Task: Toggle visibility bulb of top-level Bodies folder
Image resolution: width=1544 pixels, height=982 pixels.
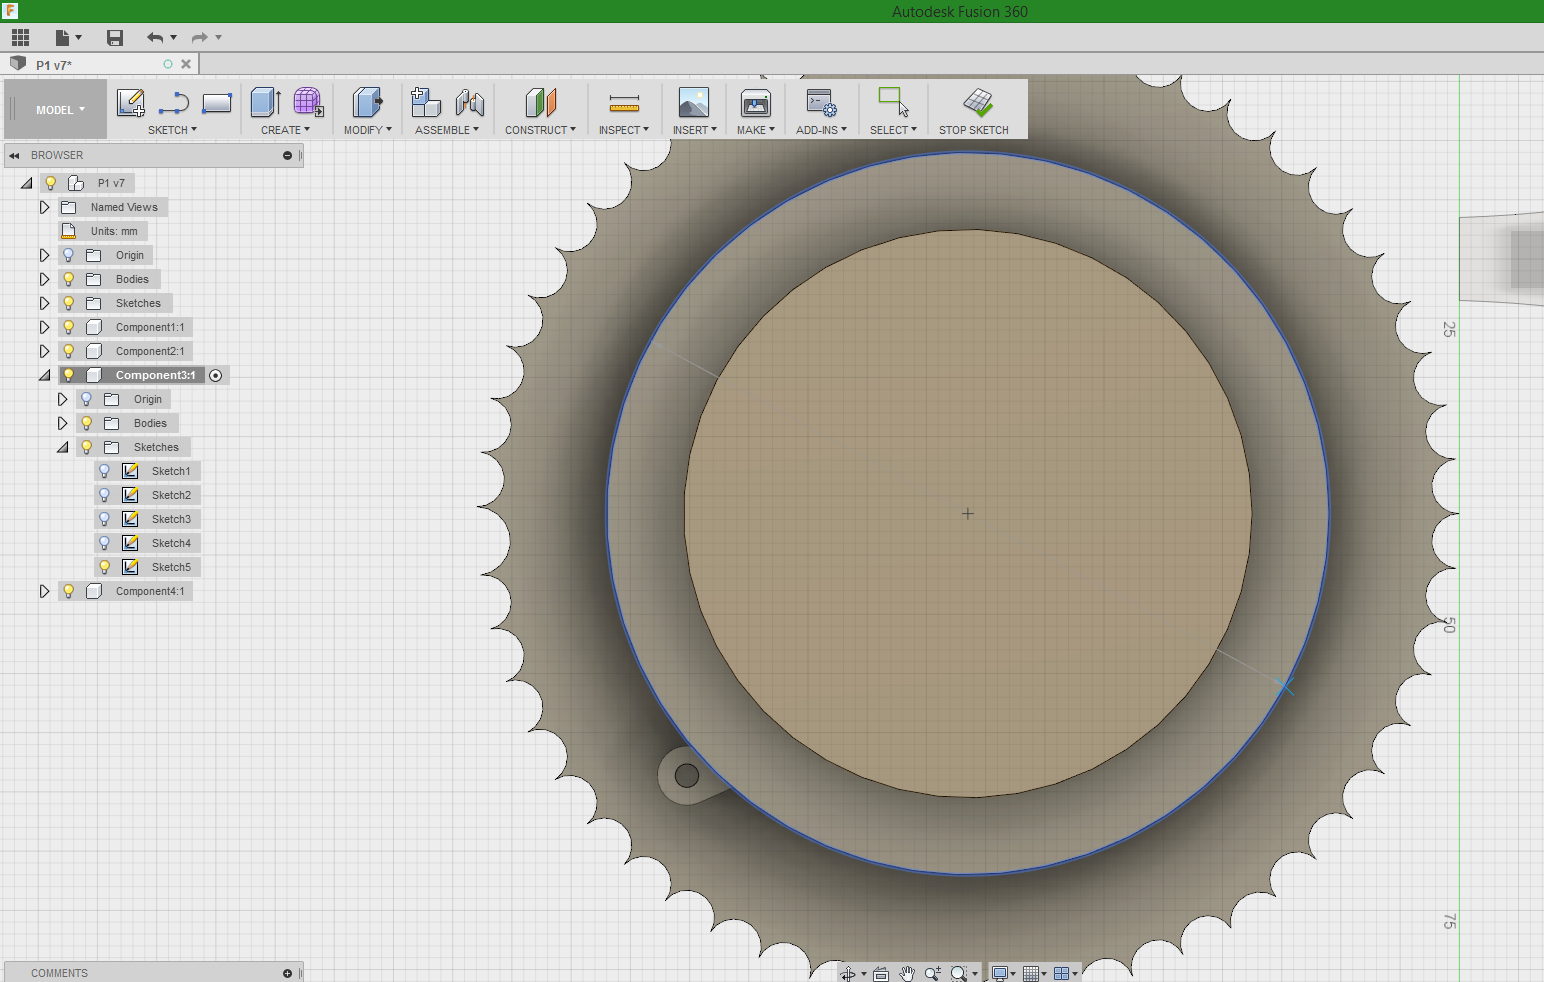Action: 68,279
